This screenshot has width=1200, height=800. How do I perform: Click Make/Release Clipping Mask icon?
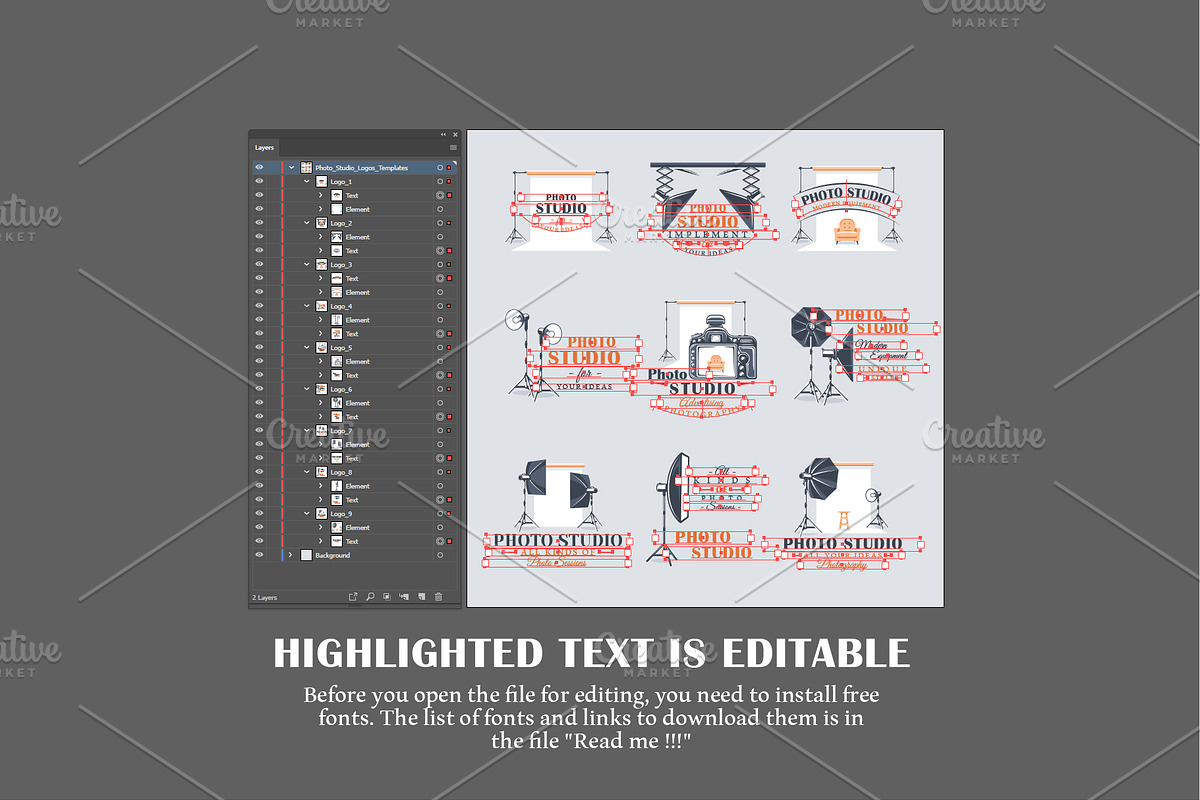pyautogui.click(x=387, y=597)
